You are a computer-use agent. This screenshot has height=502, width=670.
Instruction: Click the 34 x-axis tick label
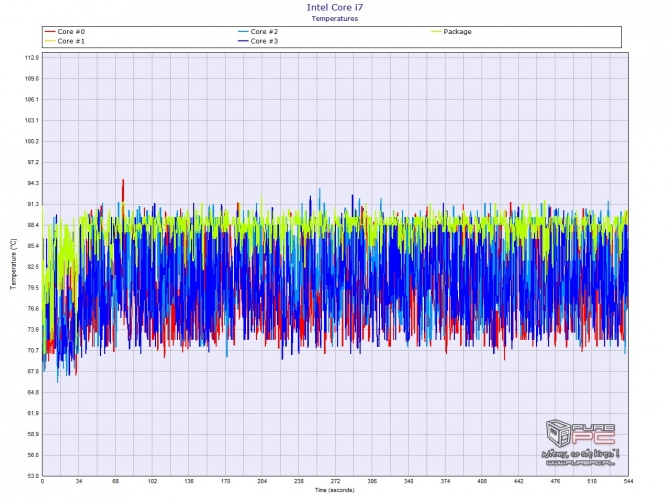tap(79, 481)
